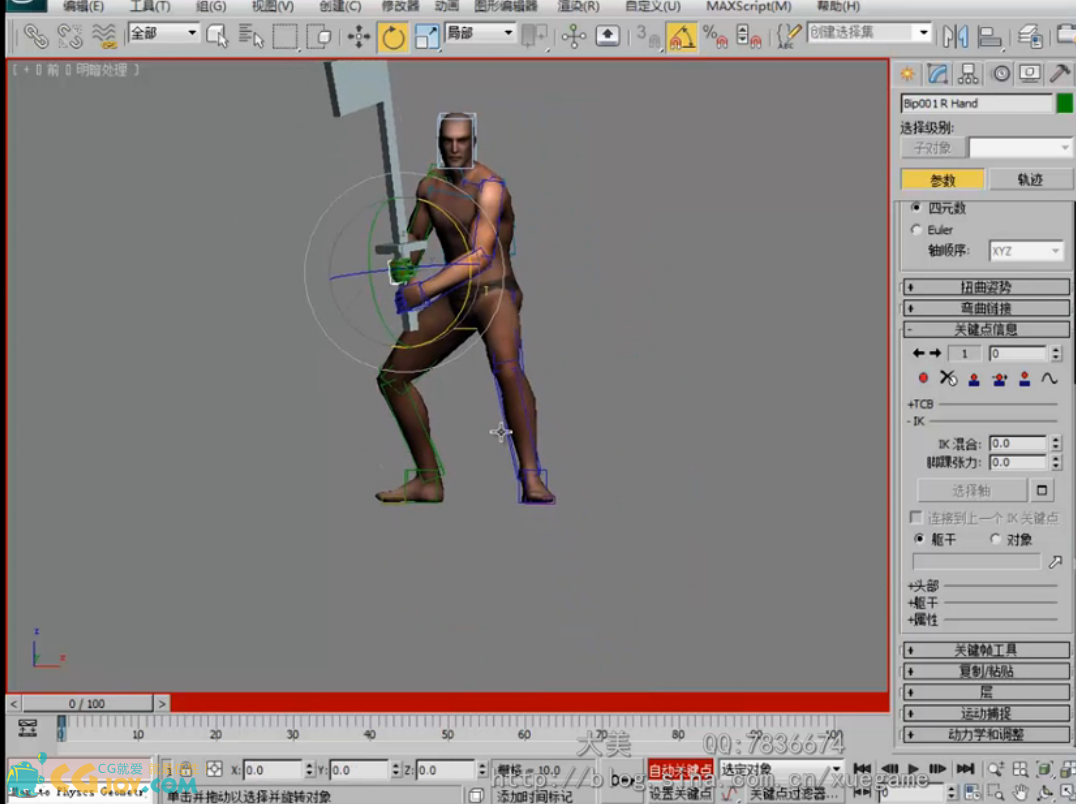Collapse the 关键点信息 rollout

tap(986, 329)
